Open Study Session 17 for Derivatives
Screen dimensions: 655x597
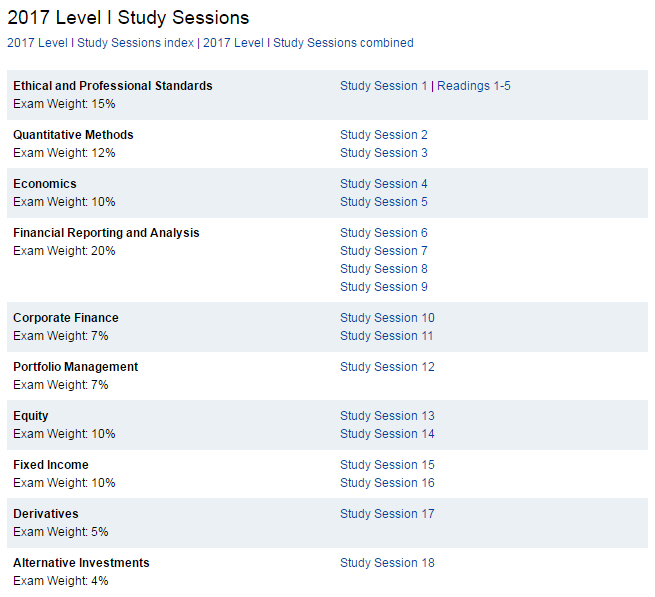(387, 514)
